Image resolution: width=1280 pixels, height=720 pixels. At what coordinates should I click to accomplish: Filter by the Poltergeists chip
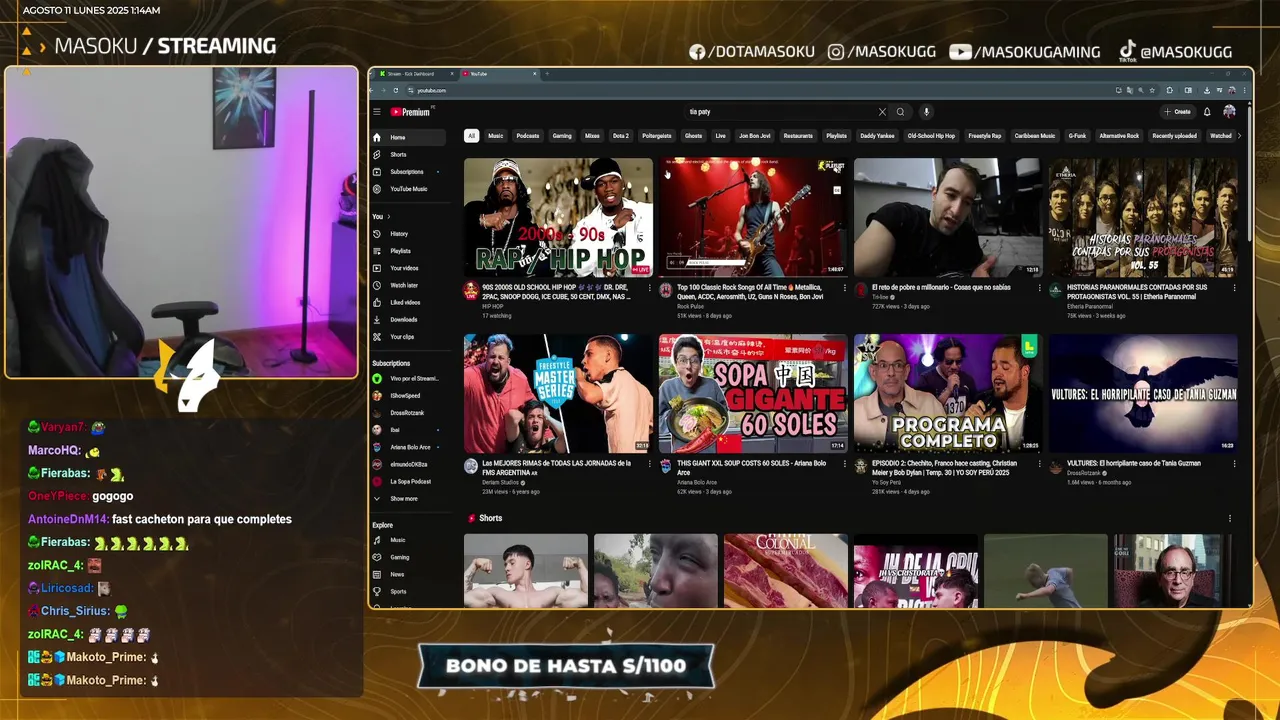[x=657, y=136]
